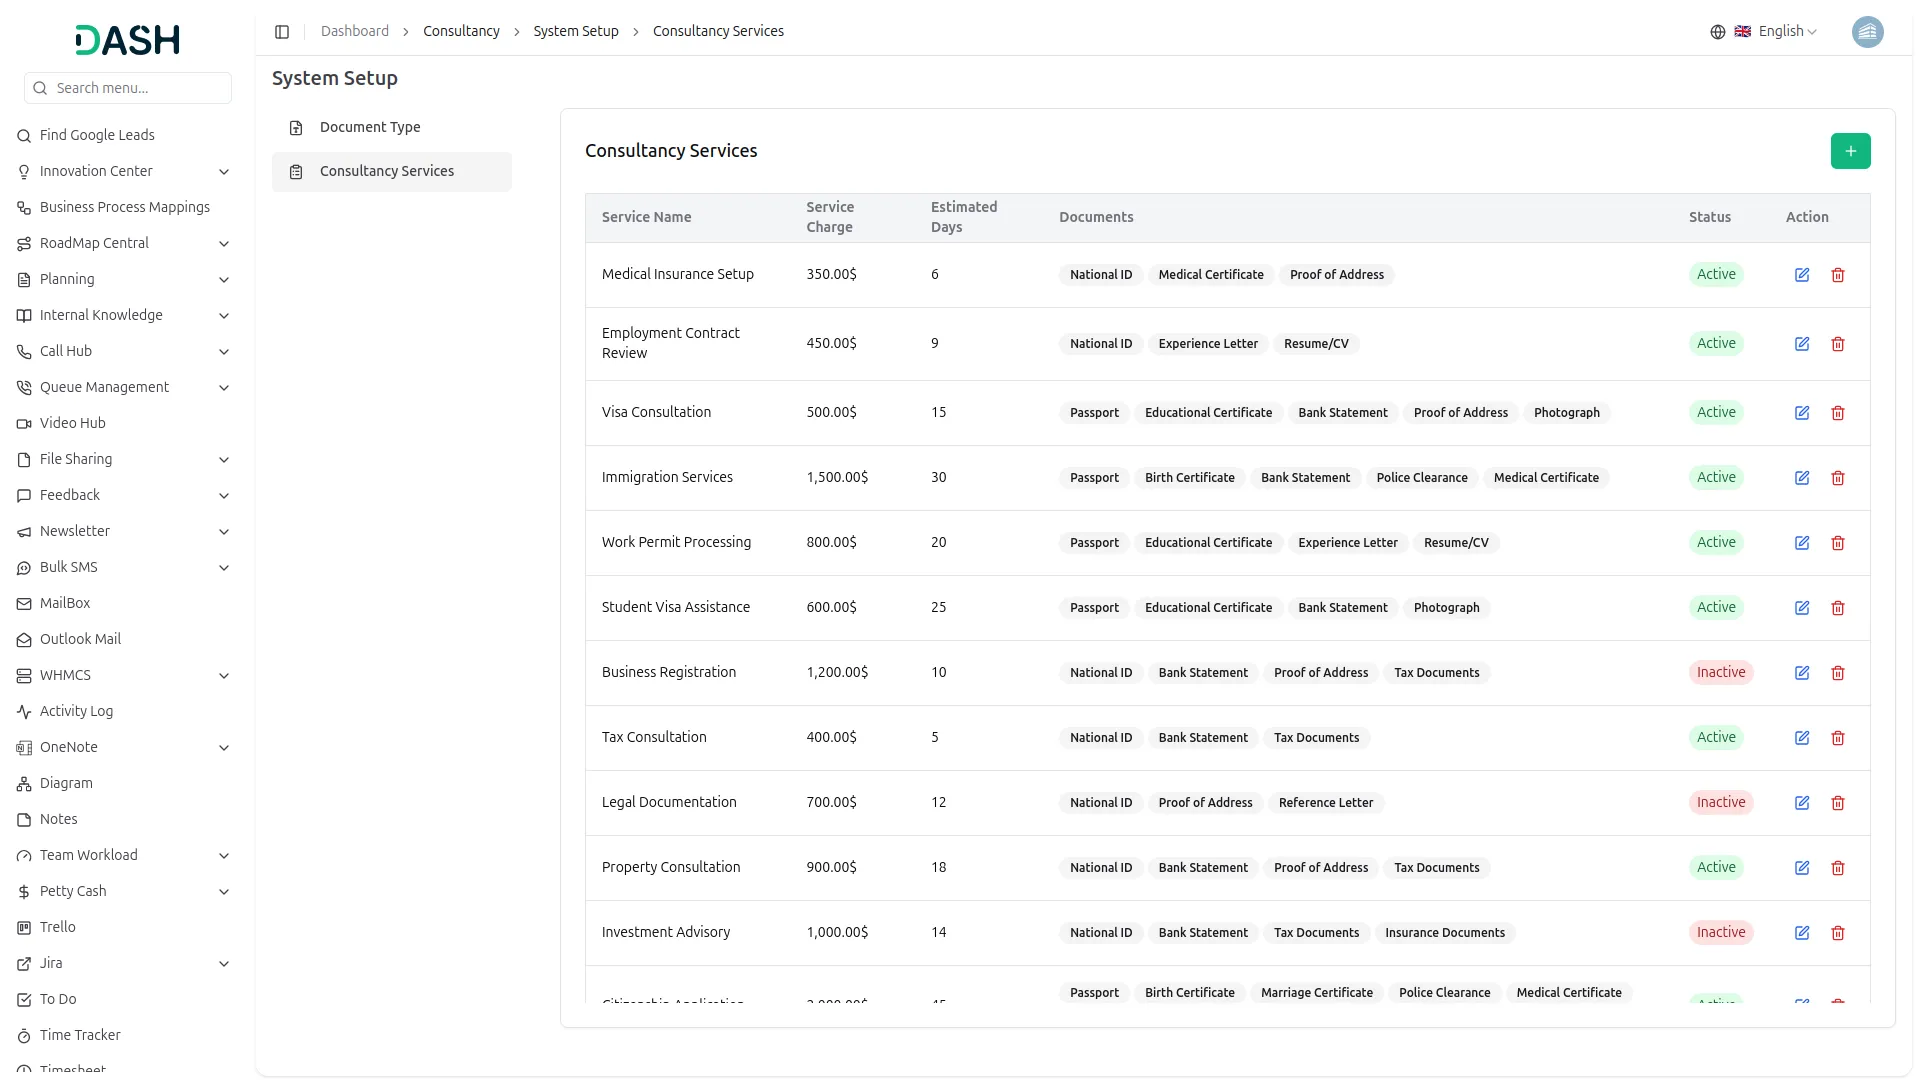Edit the Medical Insurance Setup service

click(1802, 275)
